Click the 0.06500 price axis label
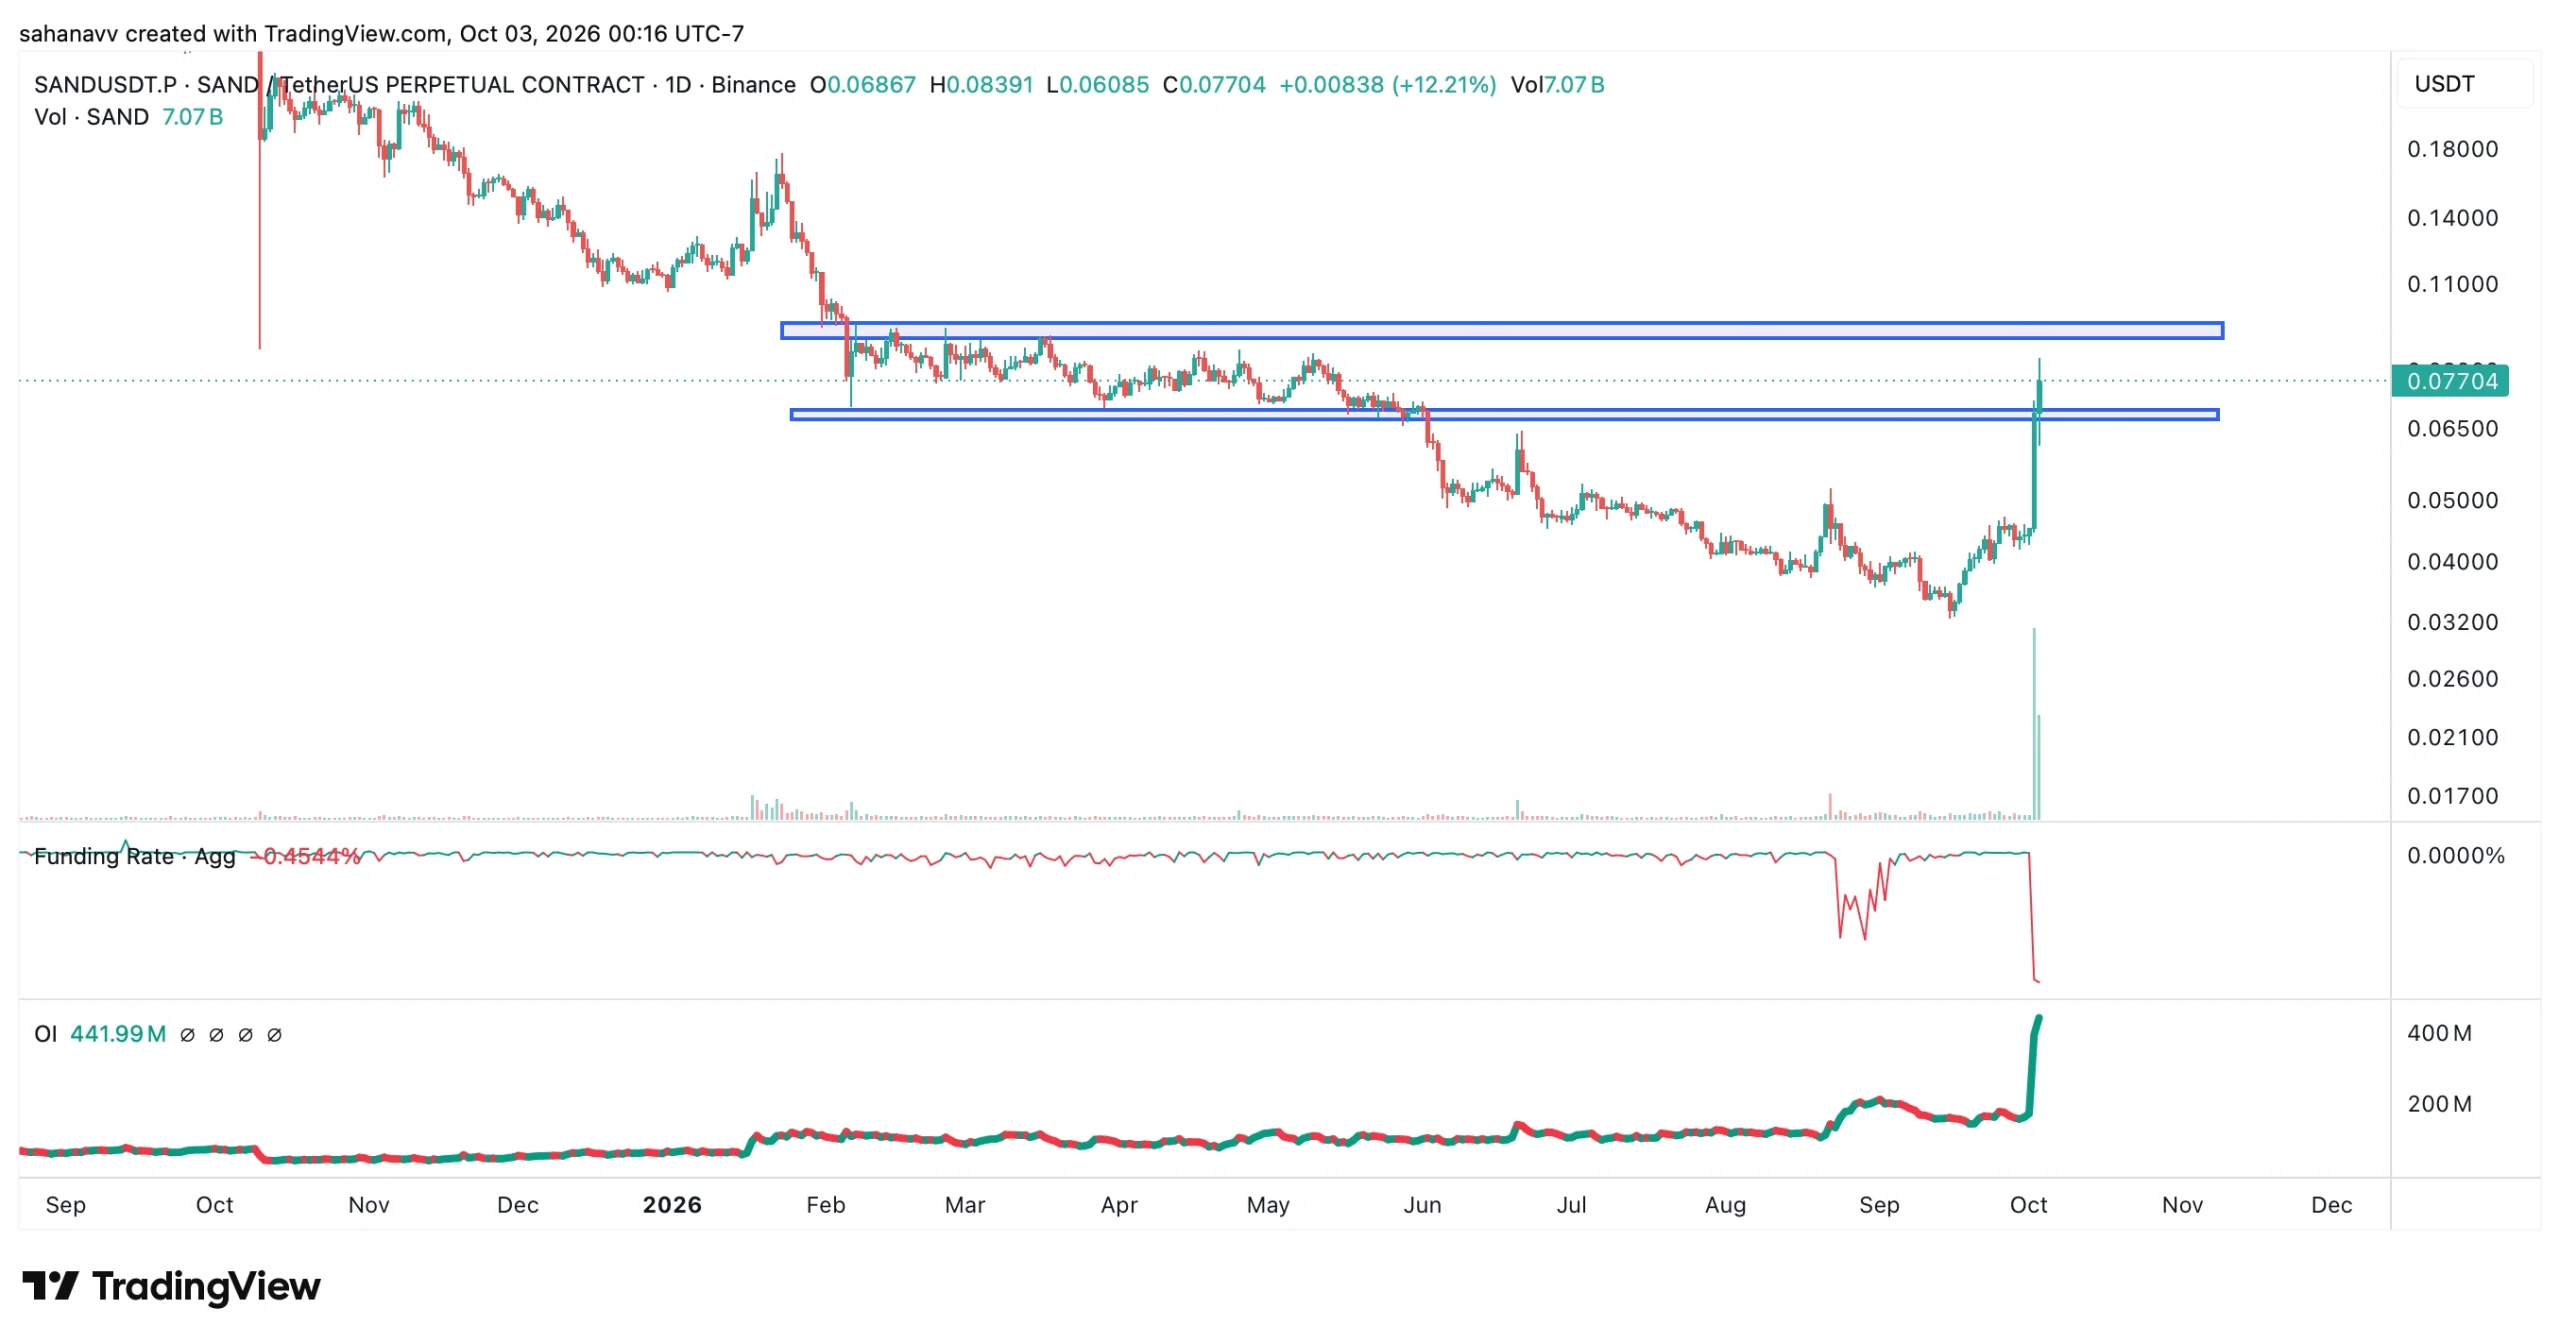Screen dimensions: 2560x1343 [2452, 429]
